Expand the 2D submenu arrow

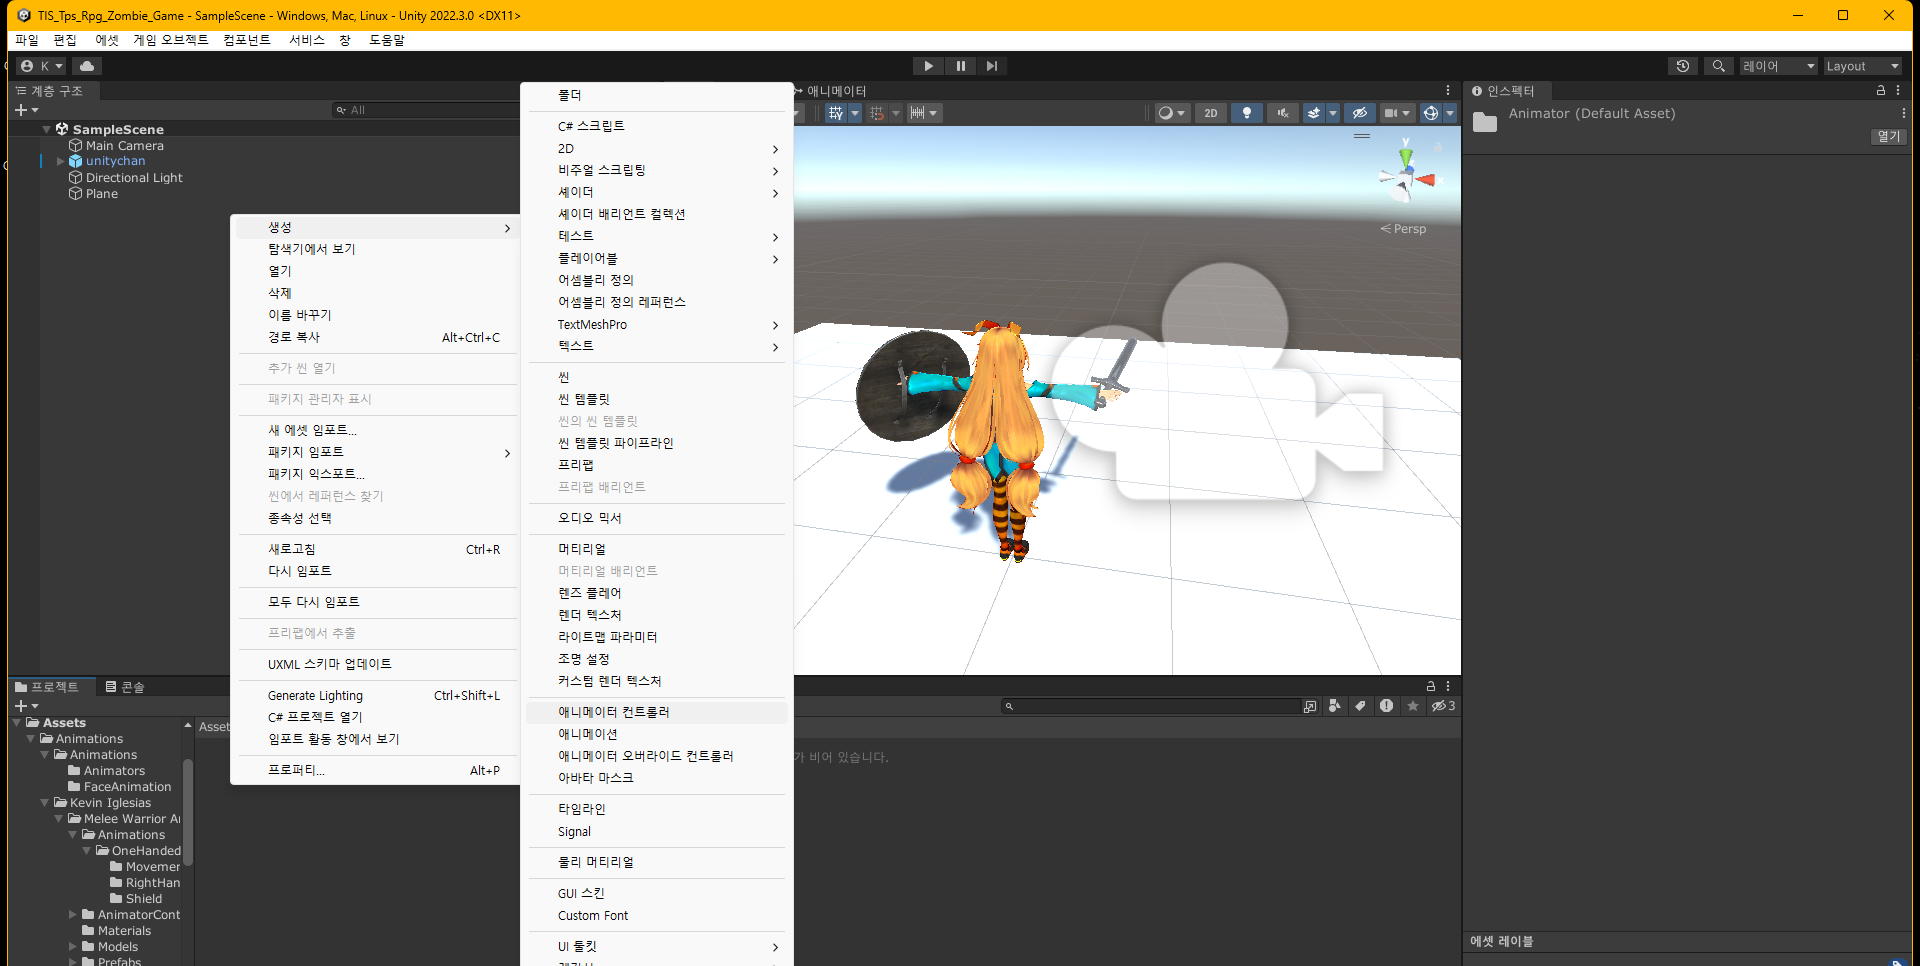pos(775,149)
